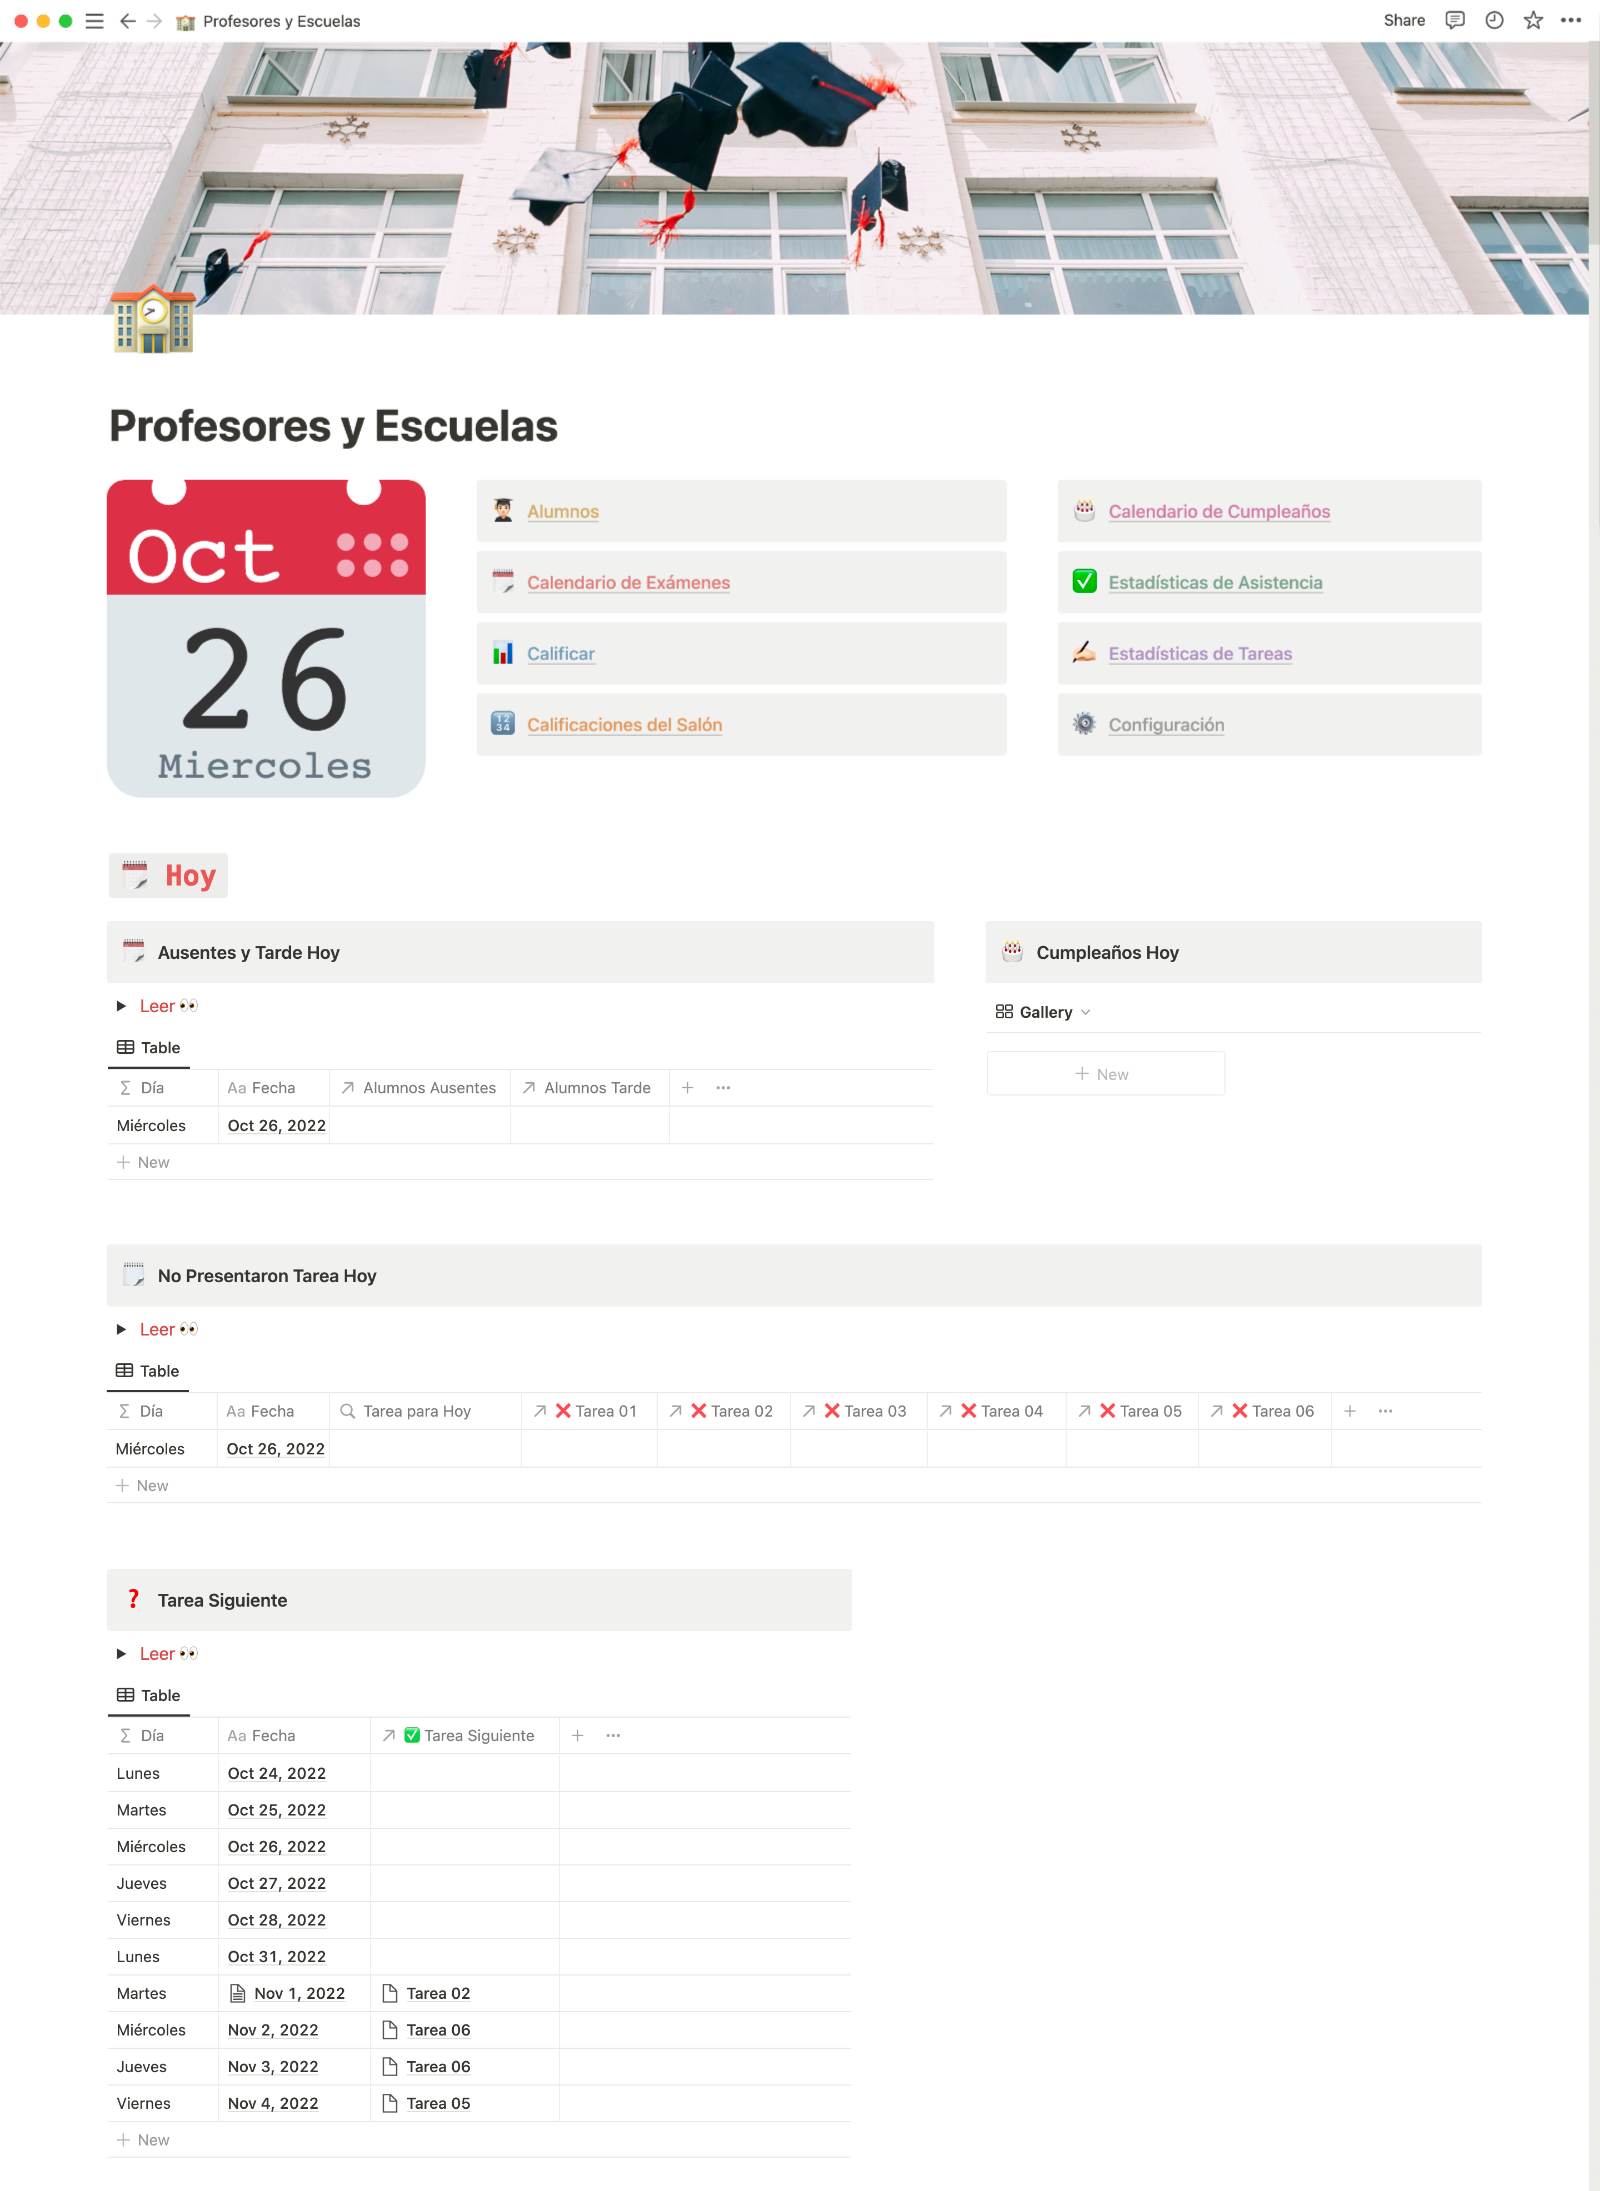The height and width of the screenshot is (2191, 1600).
Task: Open the Calificar link
Action: point(560,653)
